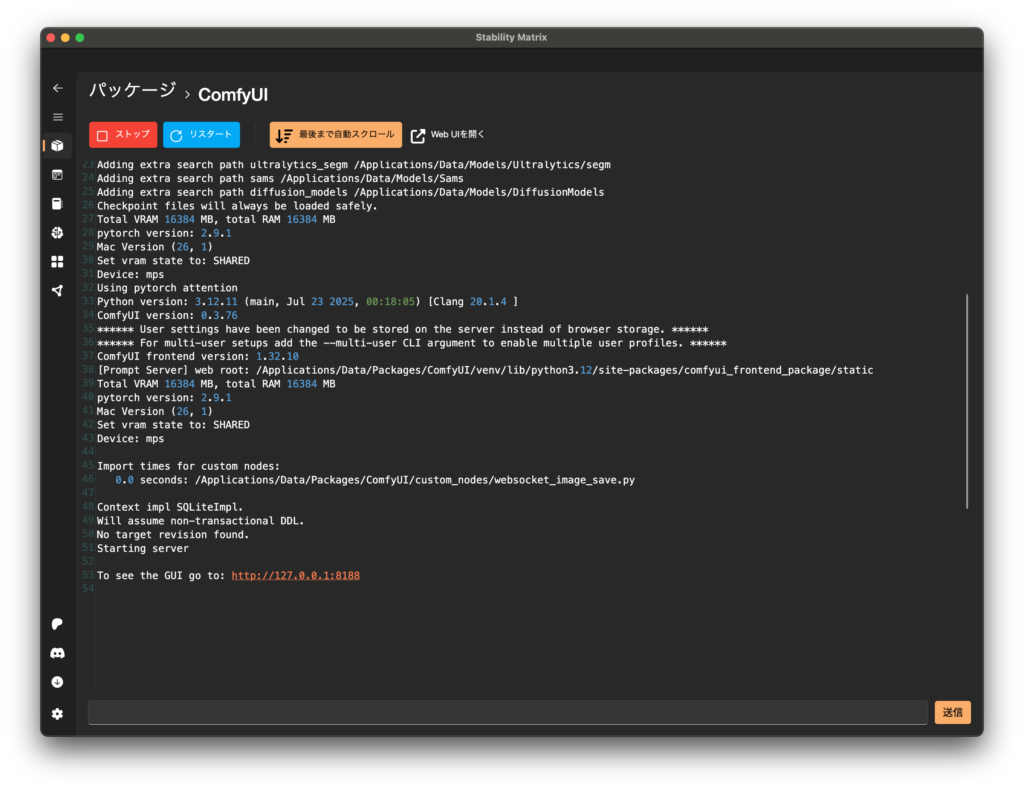This screenshot has height=790, width=1024.
Task: Open the Packages box icon in sidebar
Action: 57,146
